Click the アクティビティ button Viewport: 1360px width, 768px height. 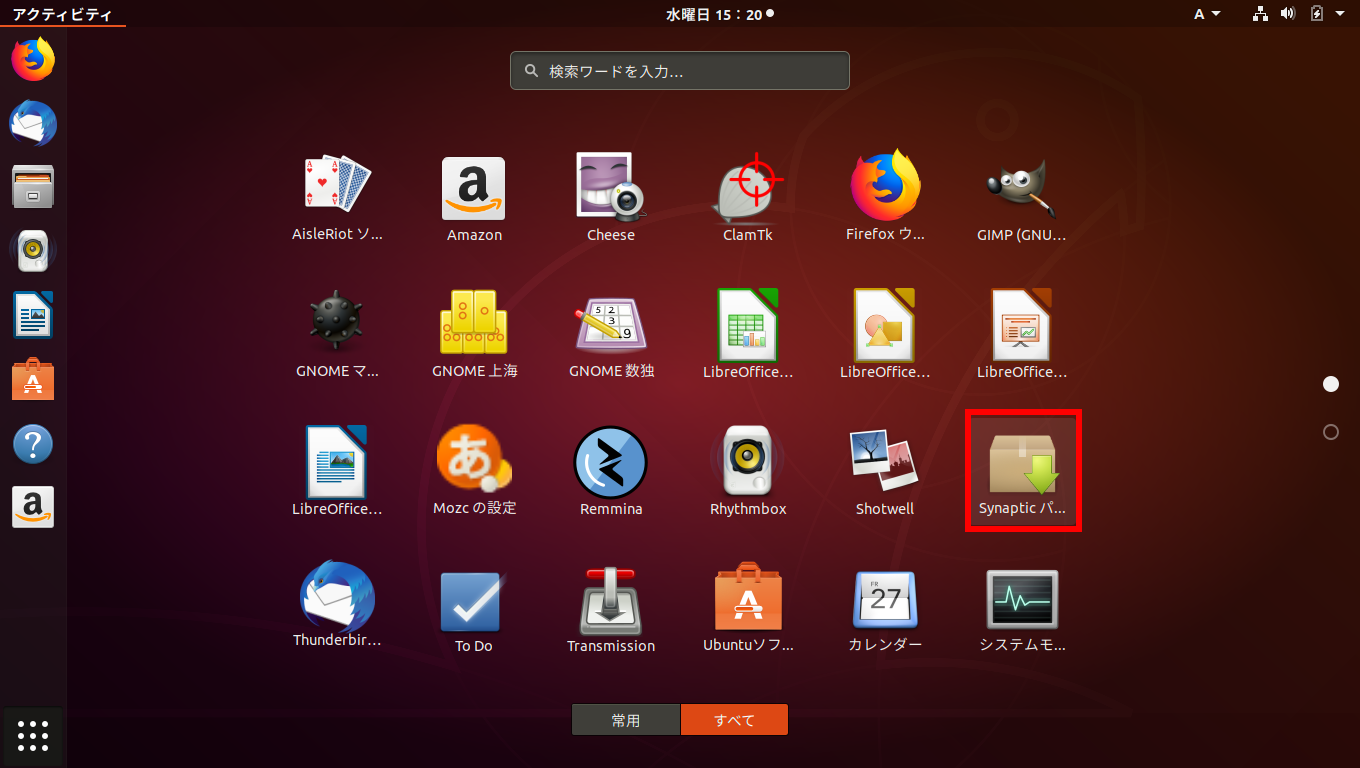click(62, 14)
